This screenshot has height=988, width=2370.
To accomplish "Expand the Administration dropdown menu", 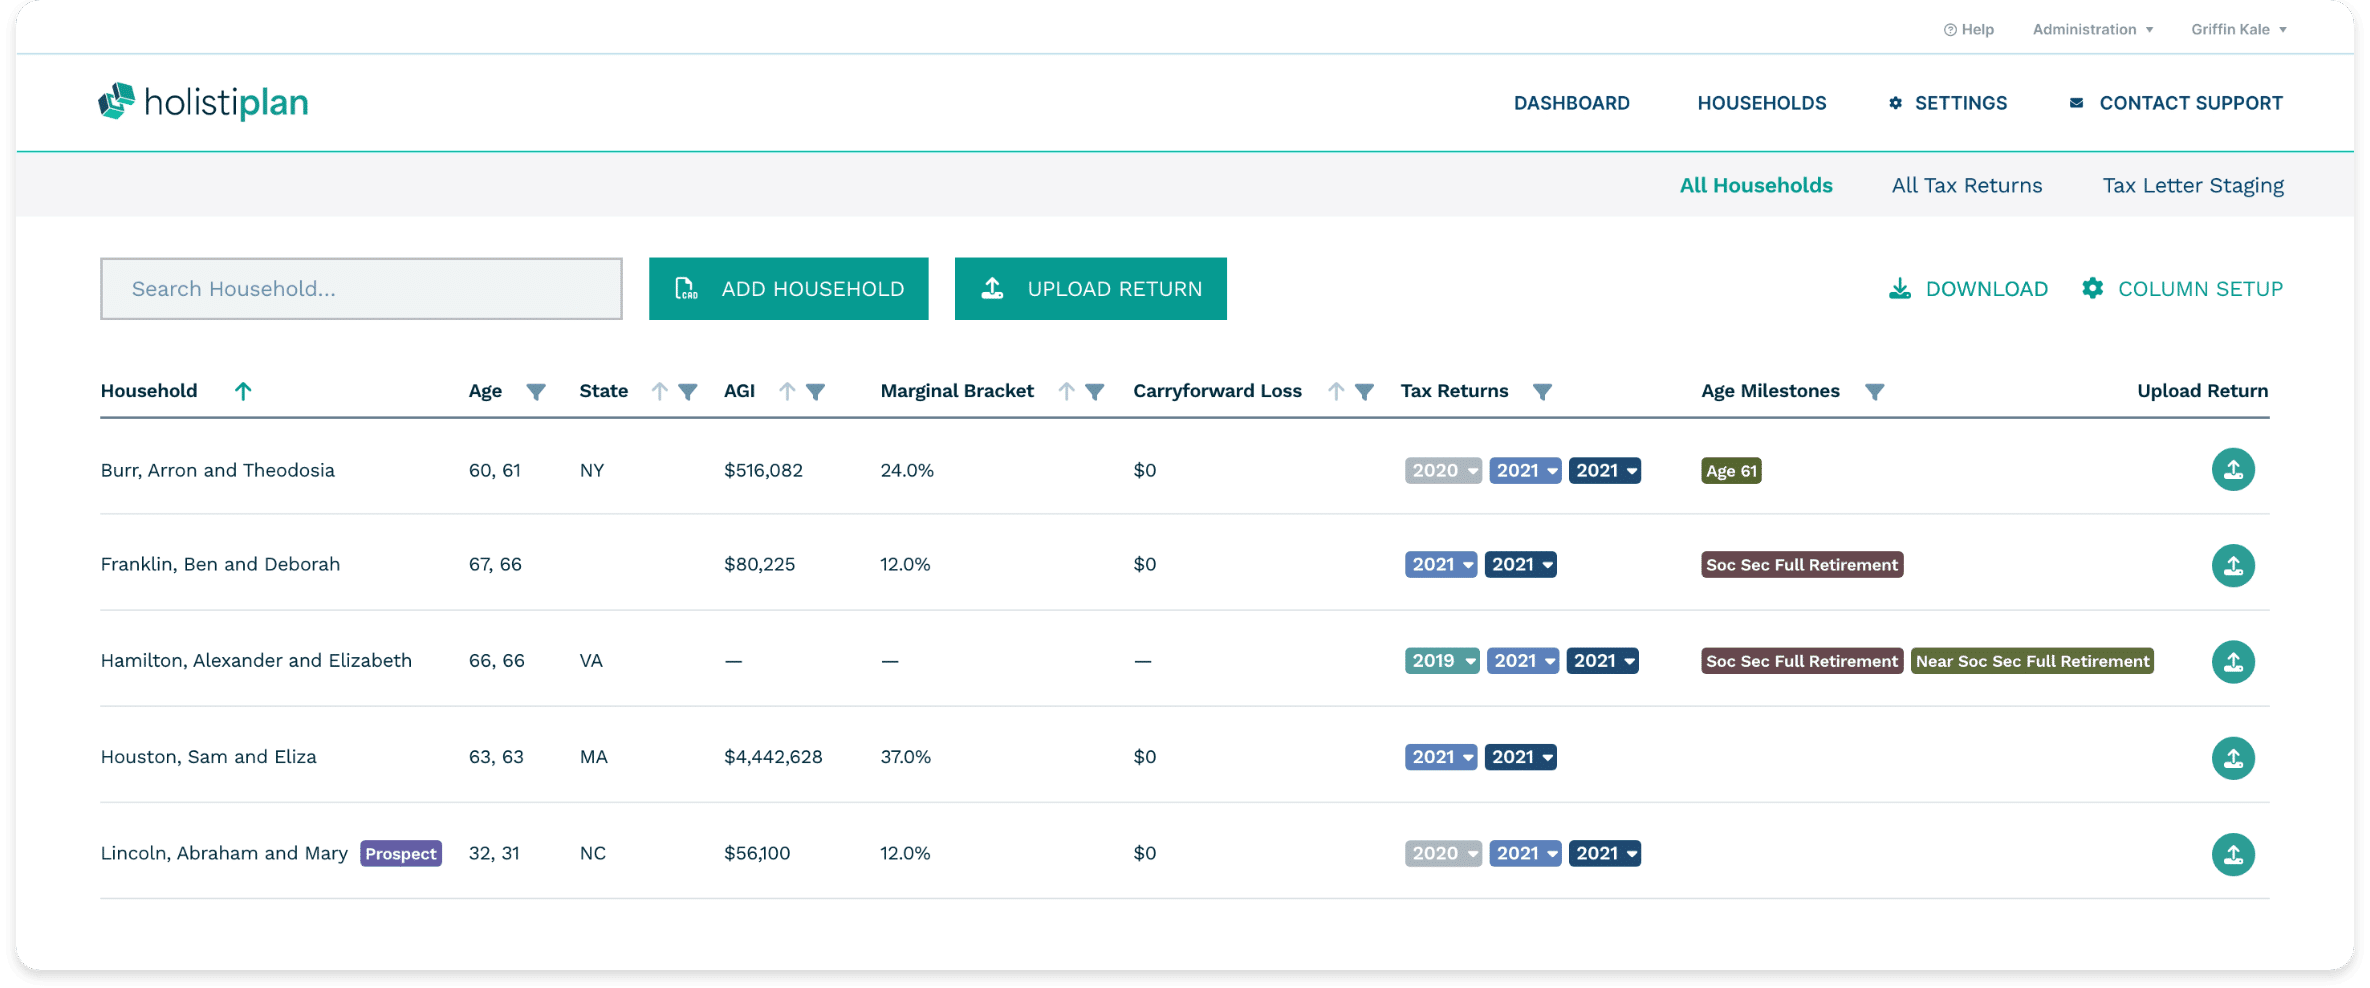I will (2092, 29).
